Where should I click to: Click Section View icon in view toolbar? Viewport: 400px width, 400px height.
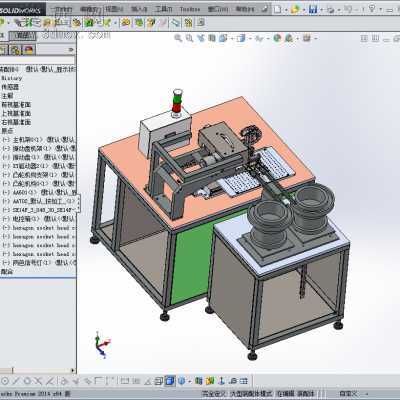pos(212,38)
